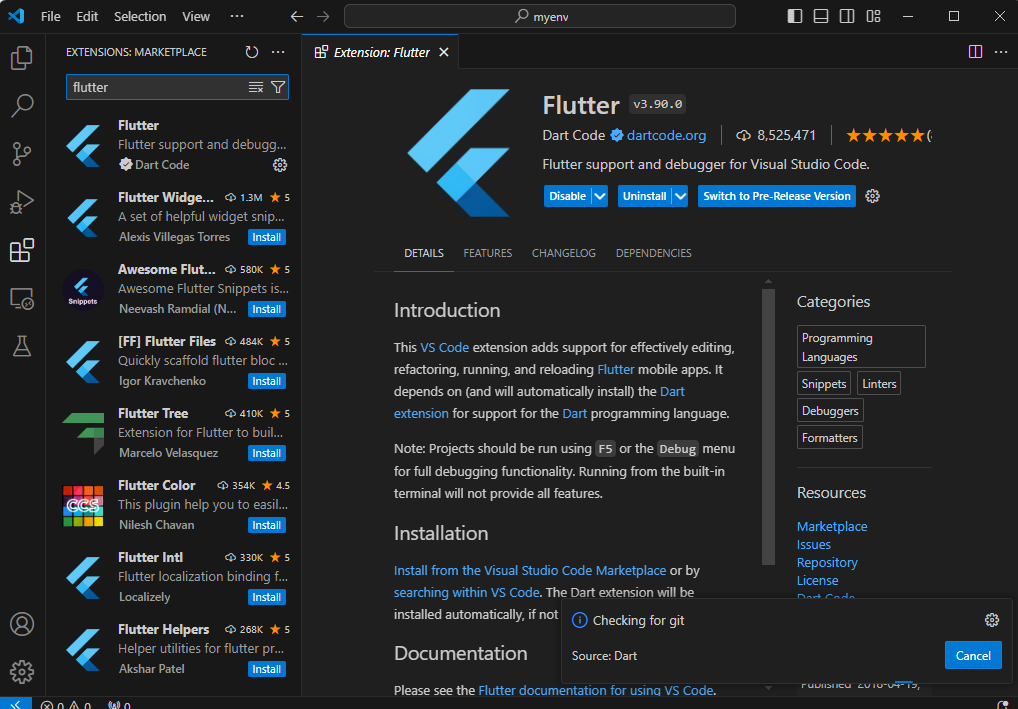Install the Flutter Tree extension
The height and width of the screenshot is (709, 1018).
click(x=267, y=453)
